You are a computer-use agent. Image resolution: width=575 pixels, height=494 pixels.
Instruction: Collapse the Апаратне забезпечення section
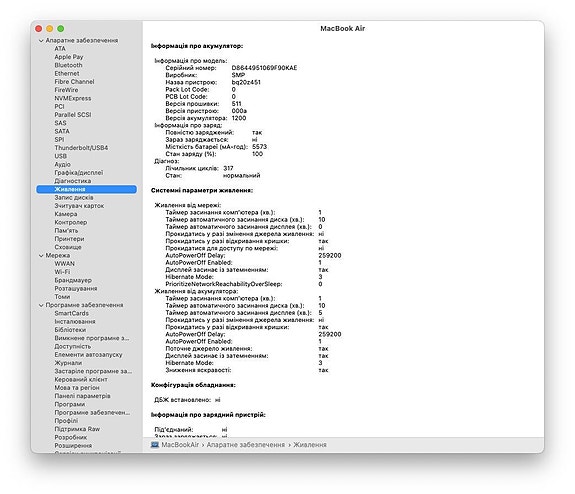(x=41, y=40)
